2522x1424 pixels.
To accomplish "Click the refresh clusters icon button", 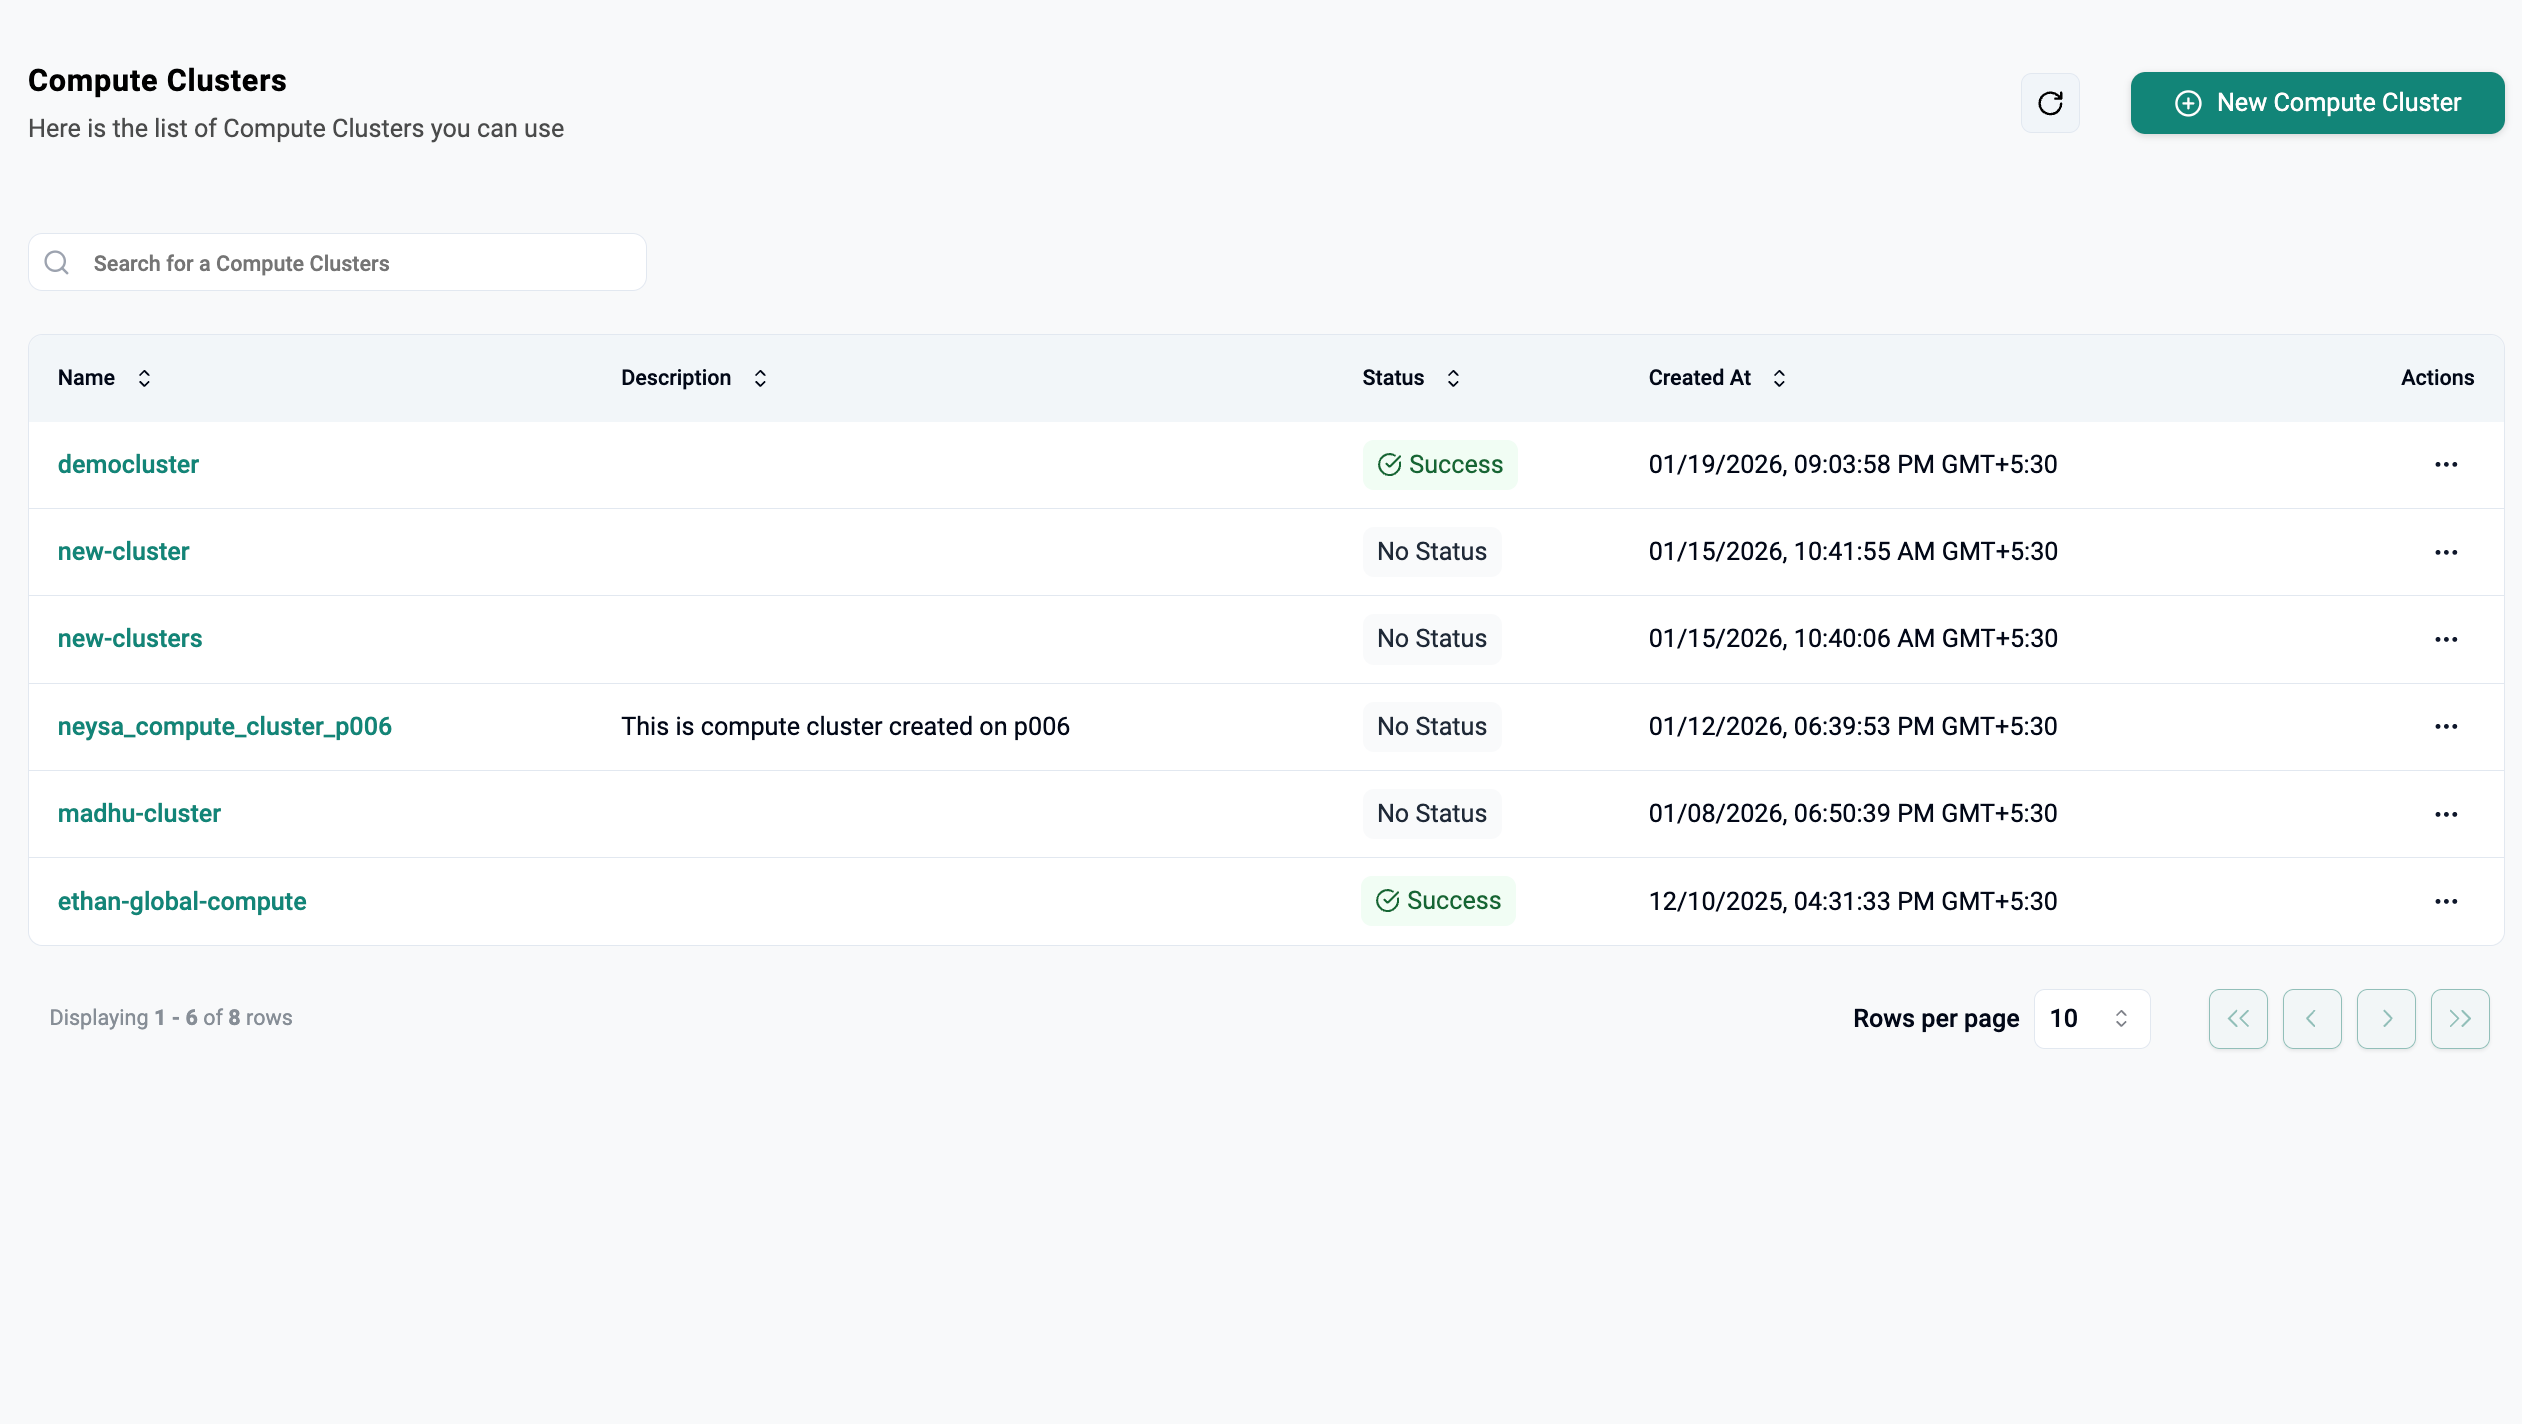I will (x=2050, y=103).
